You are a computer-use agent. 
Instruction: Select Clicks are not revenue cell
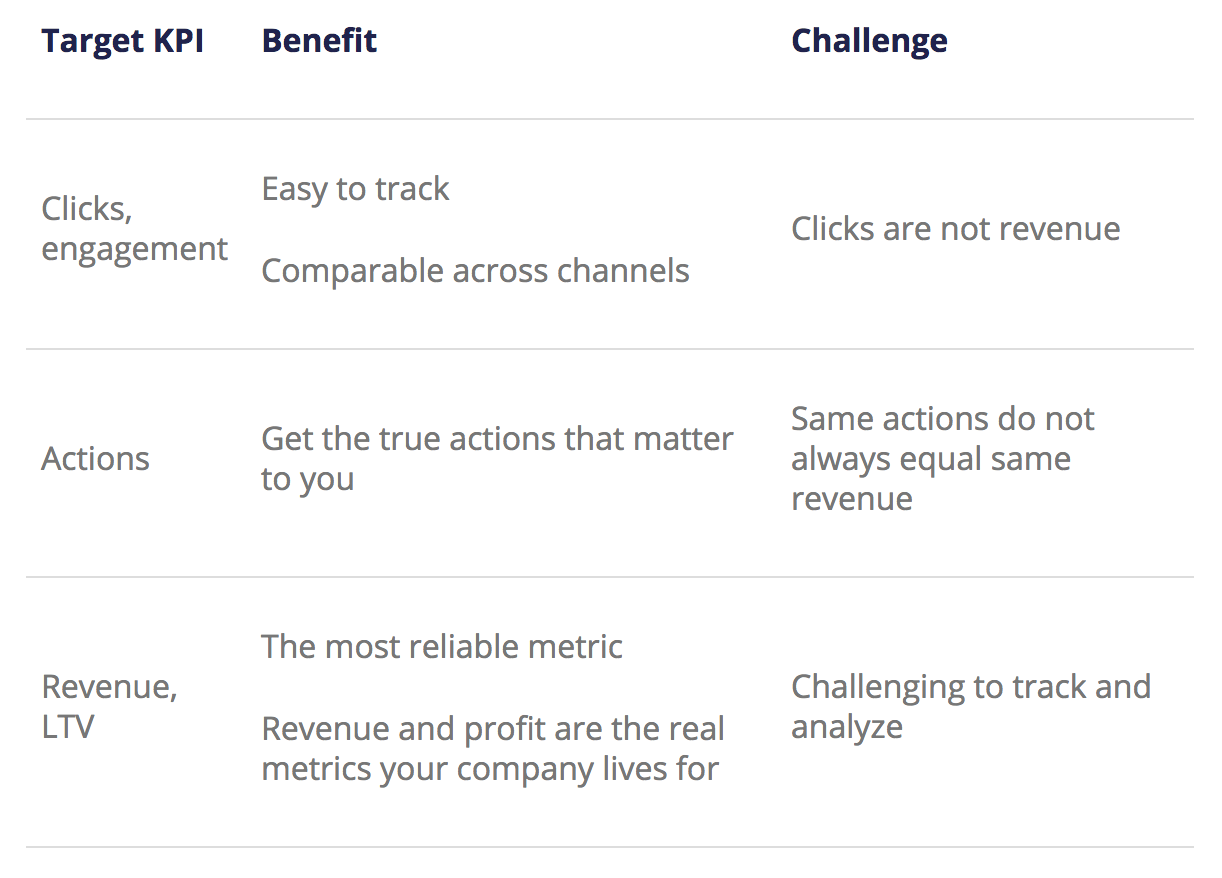[x=955, y=229]
